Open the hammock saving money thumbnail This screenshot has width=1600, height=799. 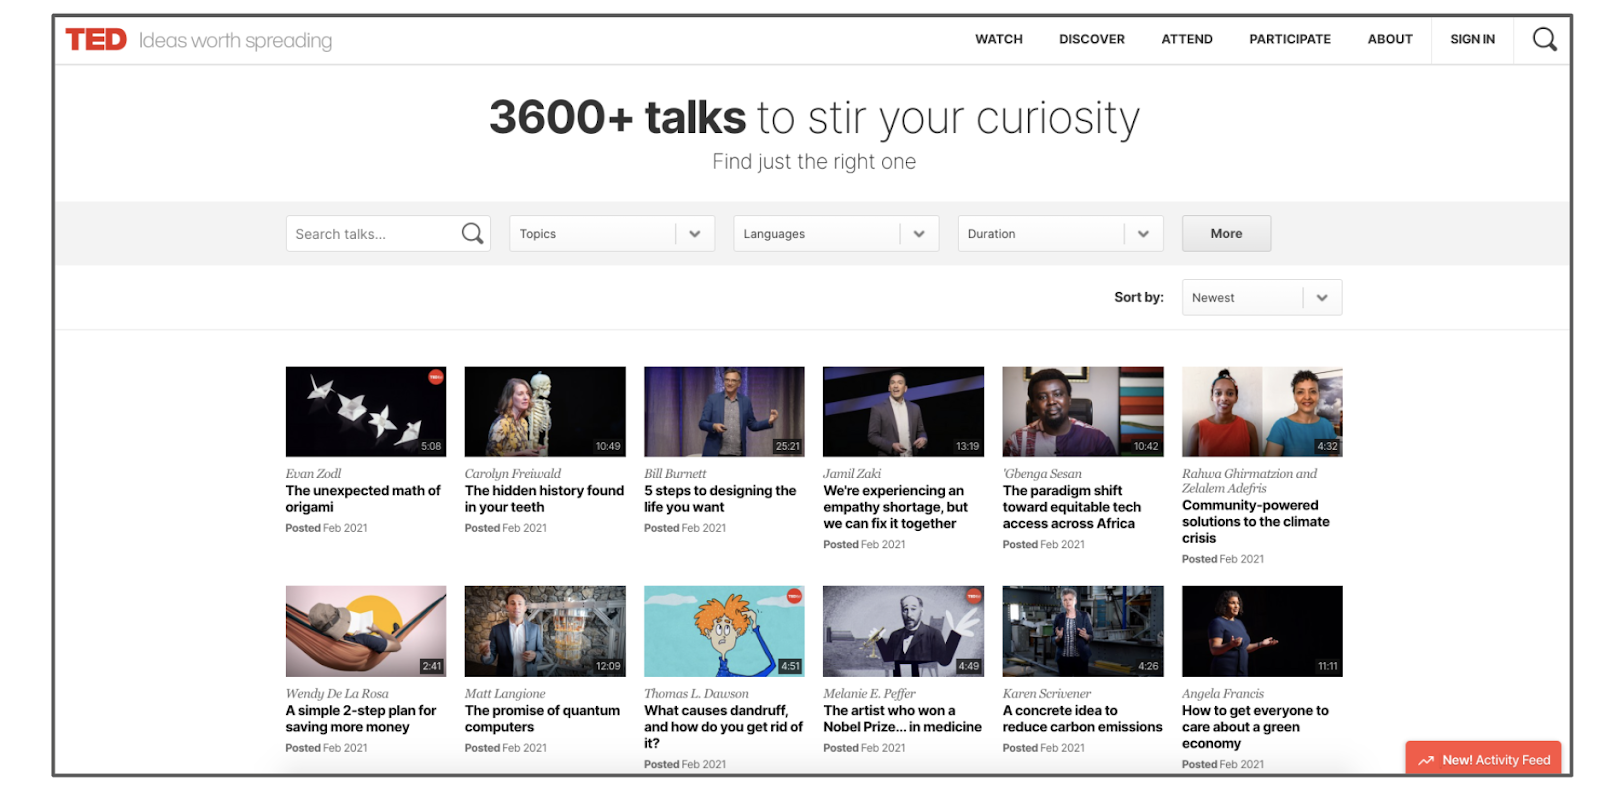[366, 631]
